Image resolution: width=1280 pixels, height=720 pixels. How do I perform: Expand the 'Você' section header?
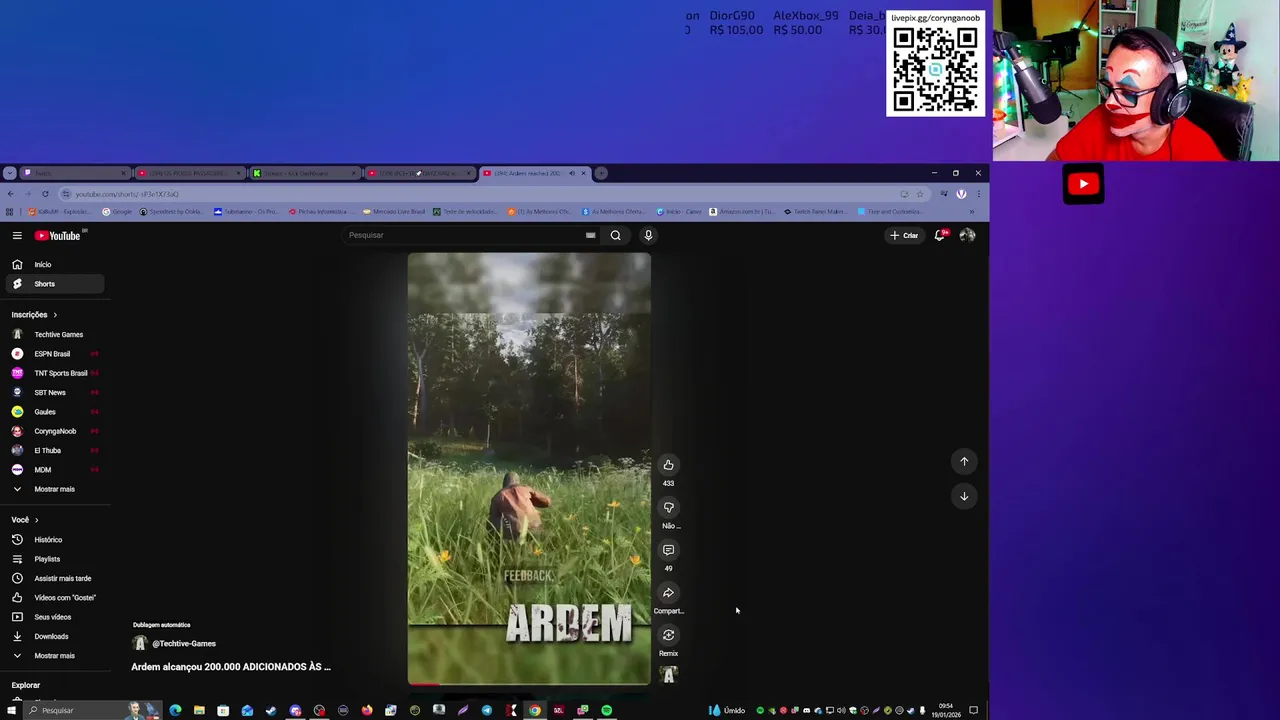25,520
